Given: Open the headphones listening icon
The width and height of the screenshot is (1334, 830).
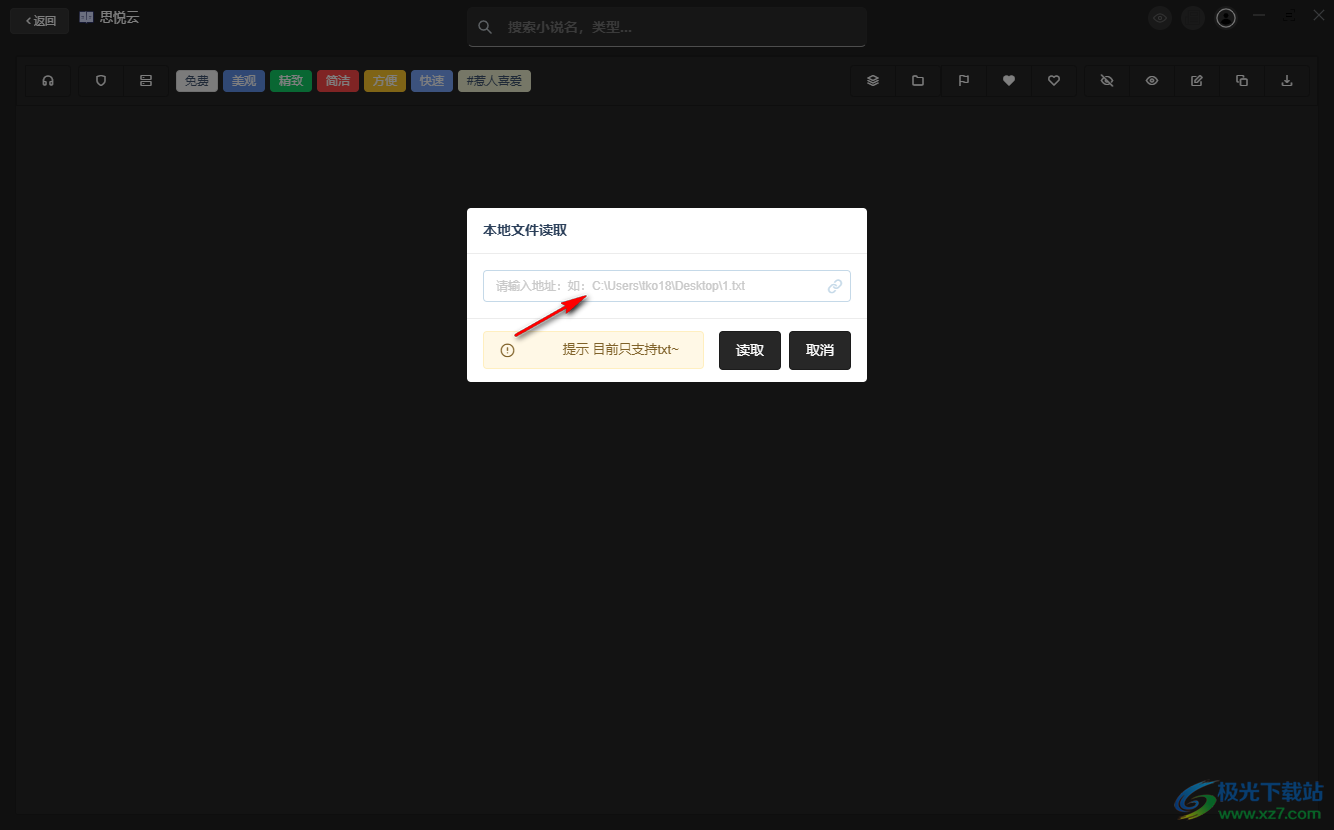Looking at the screenshot, I should pyautogui.click(x=48, y=81).
